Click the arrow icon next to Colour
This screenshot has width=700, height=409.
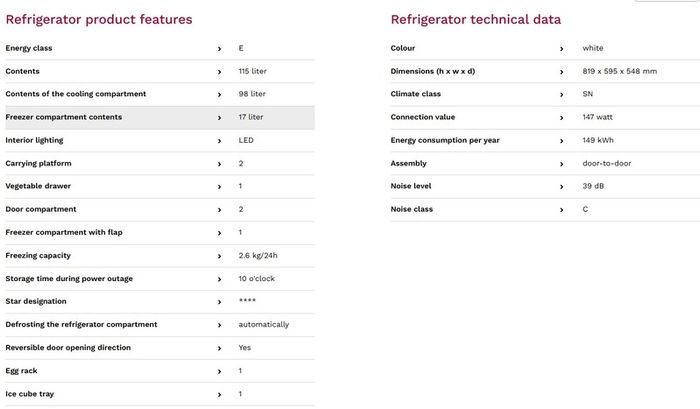pyautogui.click(x=562, y=49)
